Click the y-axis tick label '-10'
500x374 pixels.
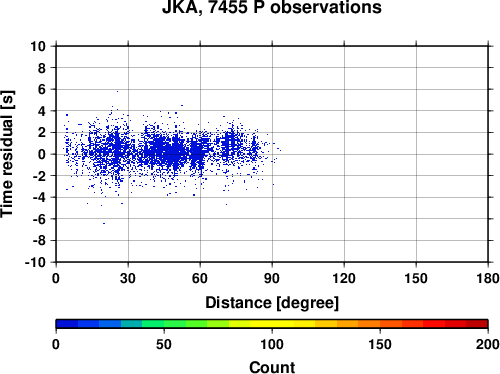coord(35,262)
